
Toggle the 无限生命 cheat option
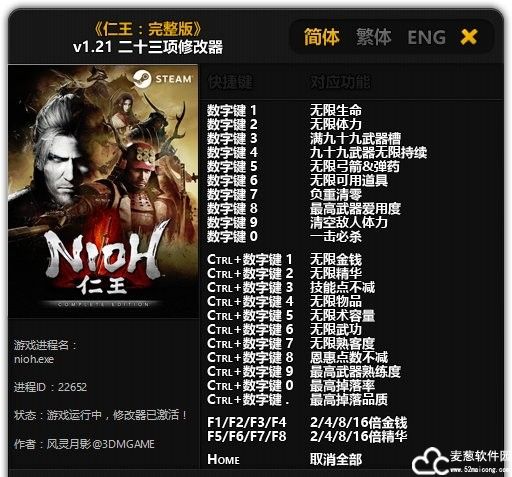[336, 110]
